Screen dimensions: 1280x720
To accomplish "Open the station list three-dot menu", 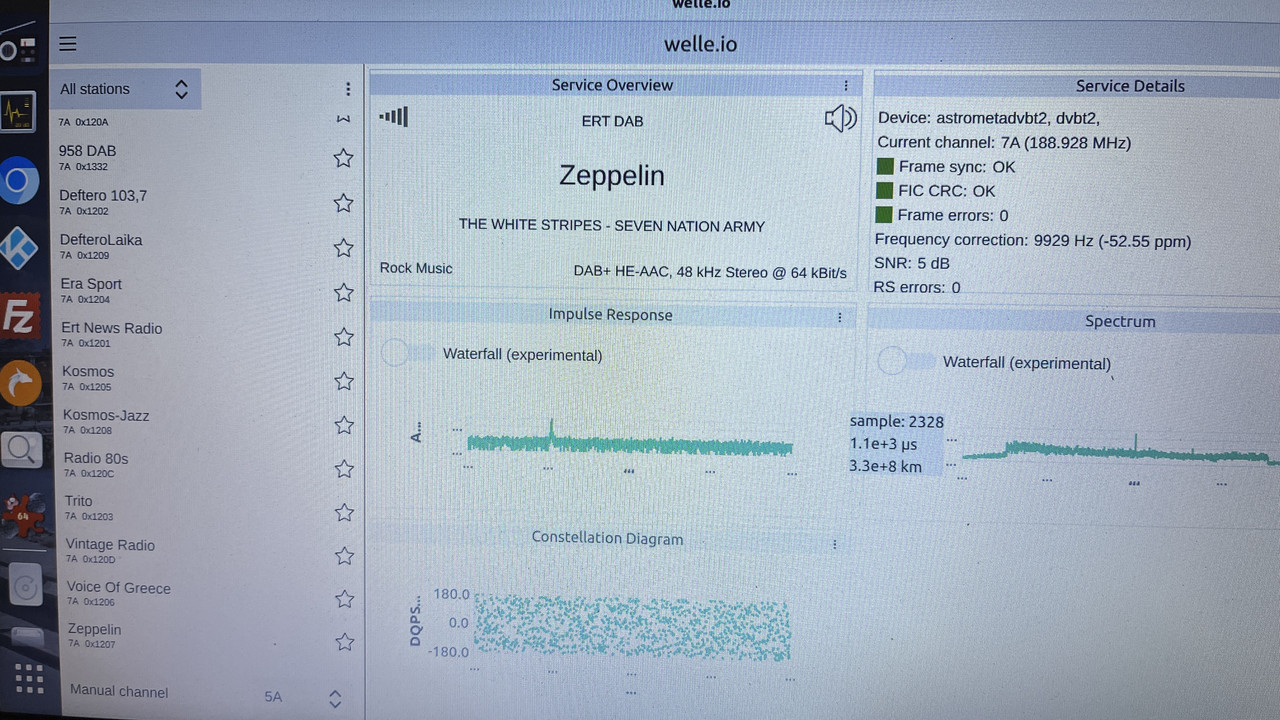I will [x=348, y=89].
